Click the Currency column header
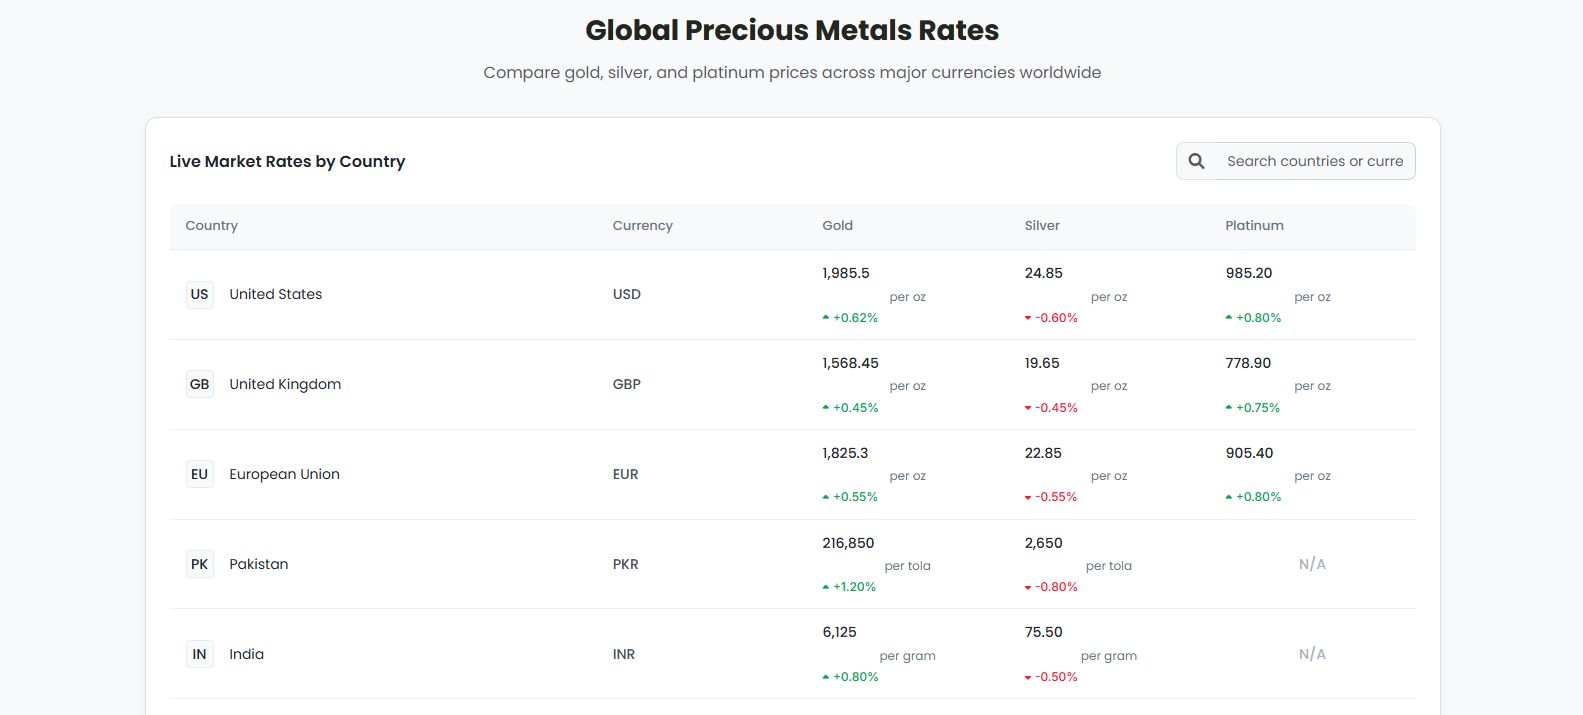 coord(643,226)
